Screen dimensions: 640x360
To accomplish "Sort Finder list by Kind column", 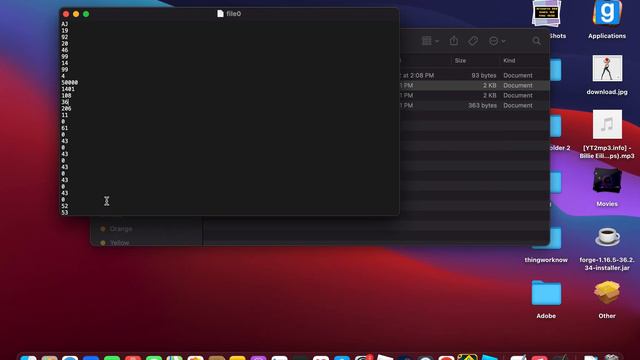I will (509, 60).
